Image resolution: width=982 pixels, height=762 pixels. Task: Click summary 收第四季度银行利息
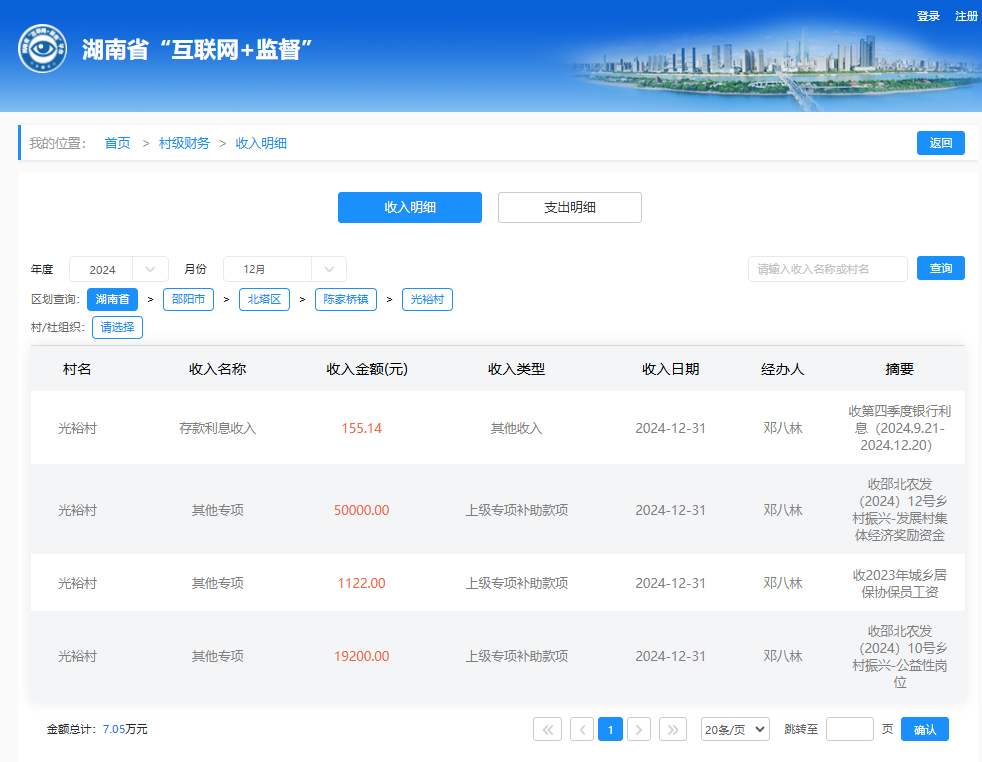[x=899, y=428]
